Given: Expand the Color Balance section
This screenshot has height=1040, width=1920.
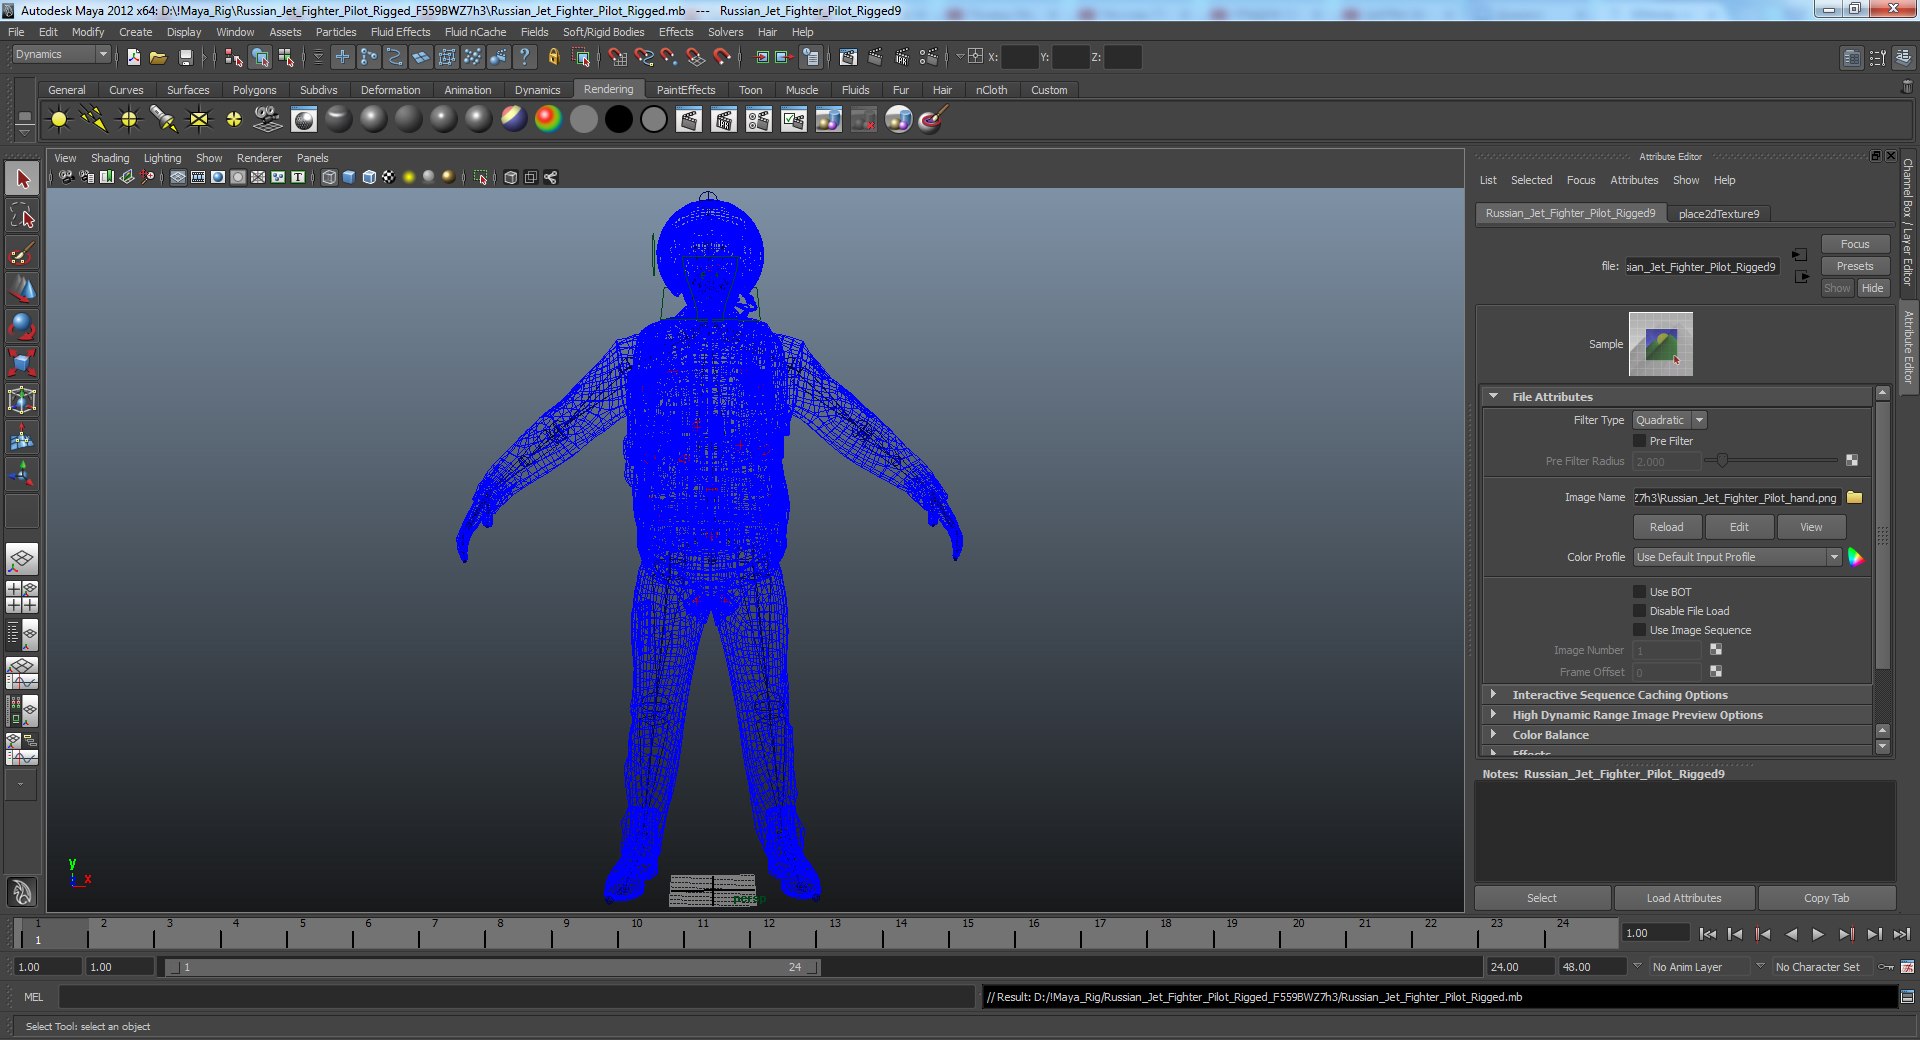Looking at the screenshot, I should pos(1493,734).
